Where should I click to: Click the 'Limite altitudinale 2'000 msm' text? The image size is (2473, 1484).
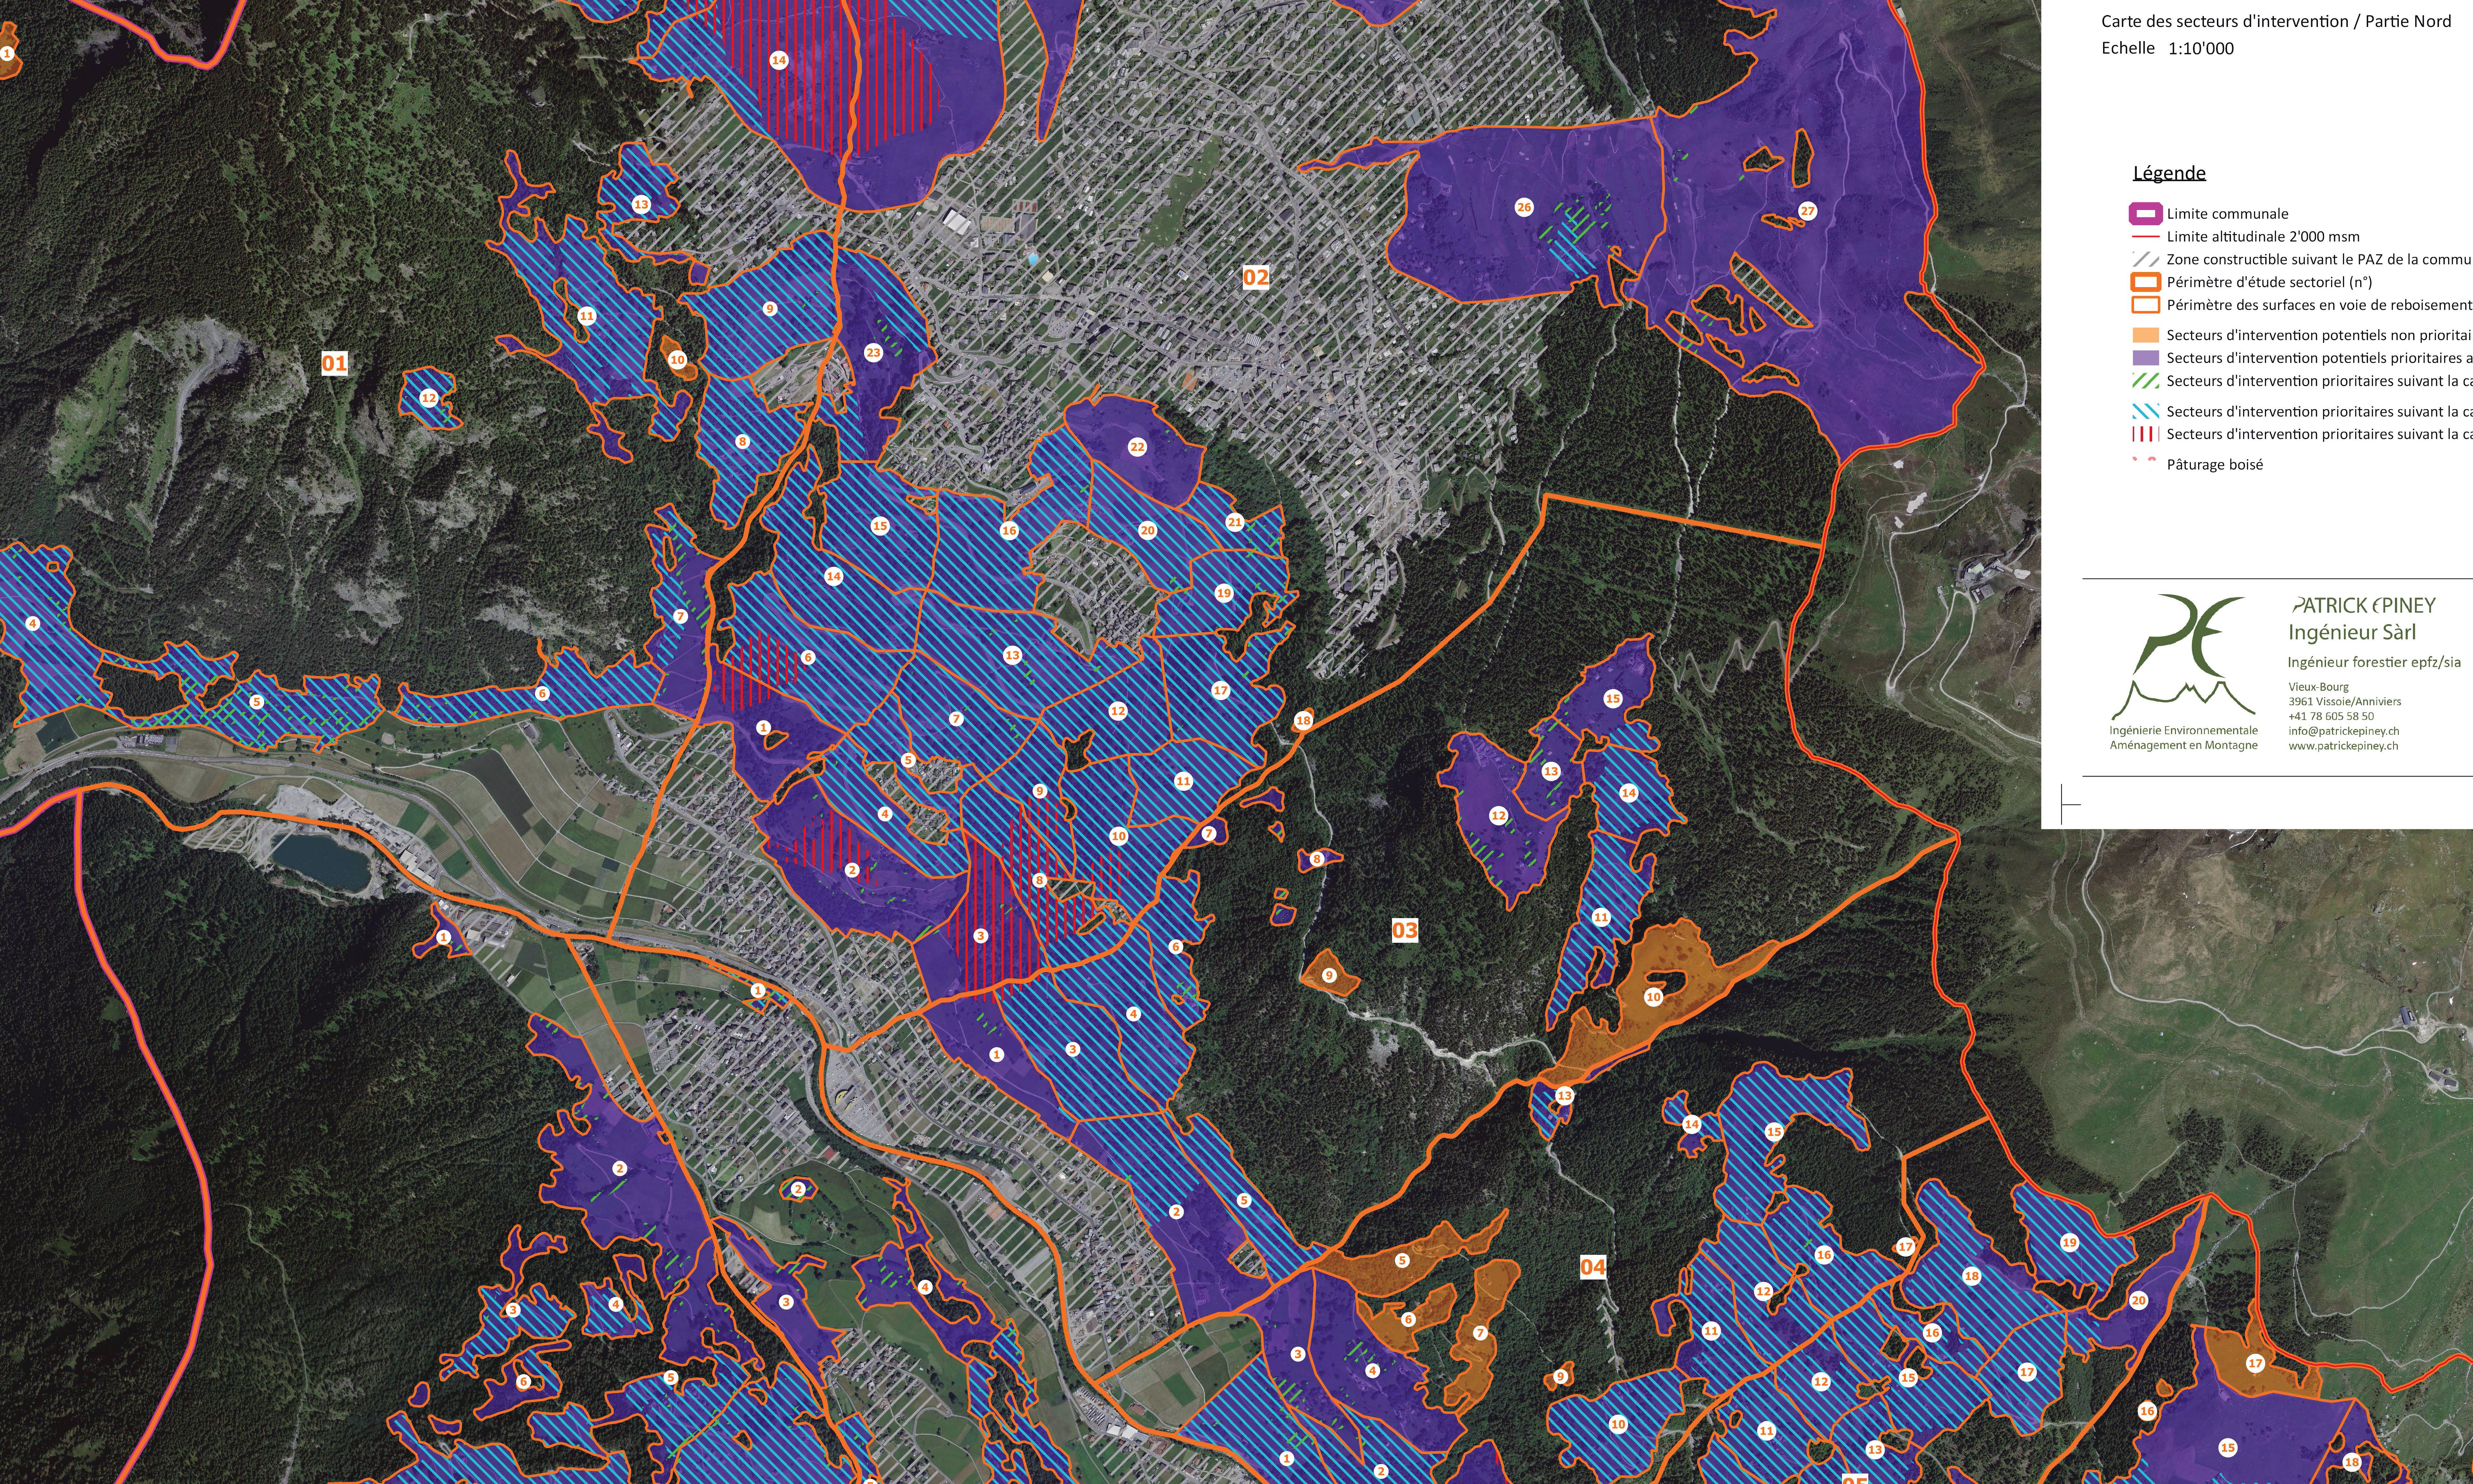tap(2263, 237)
